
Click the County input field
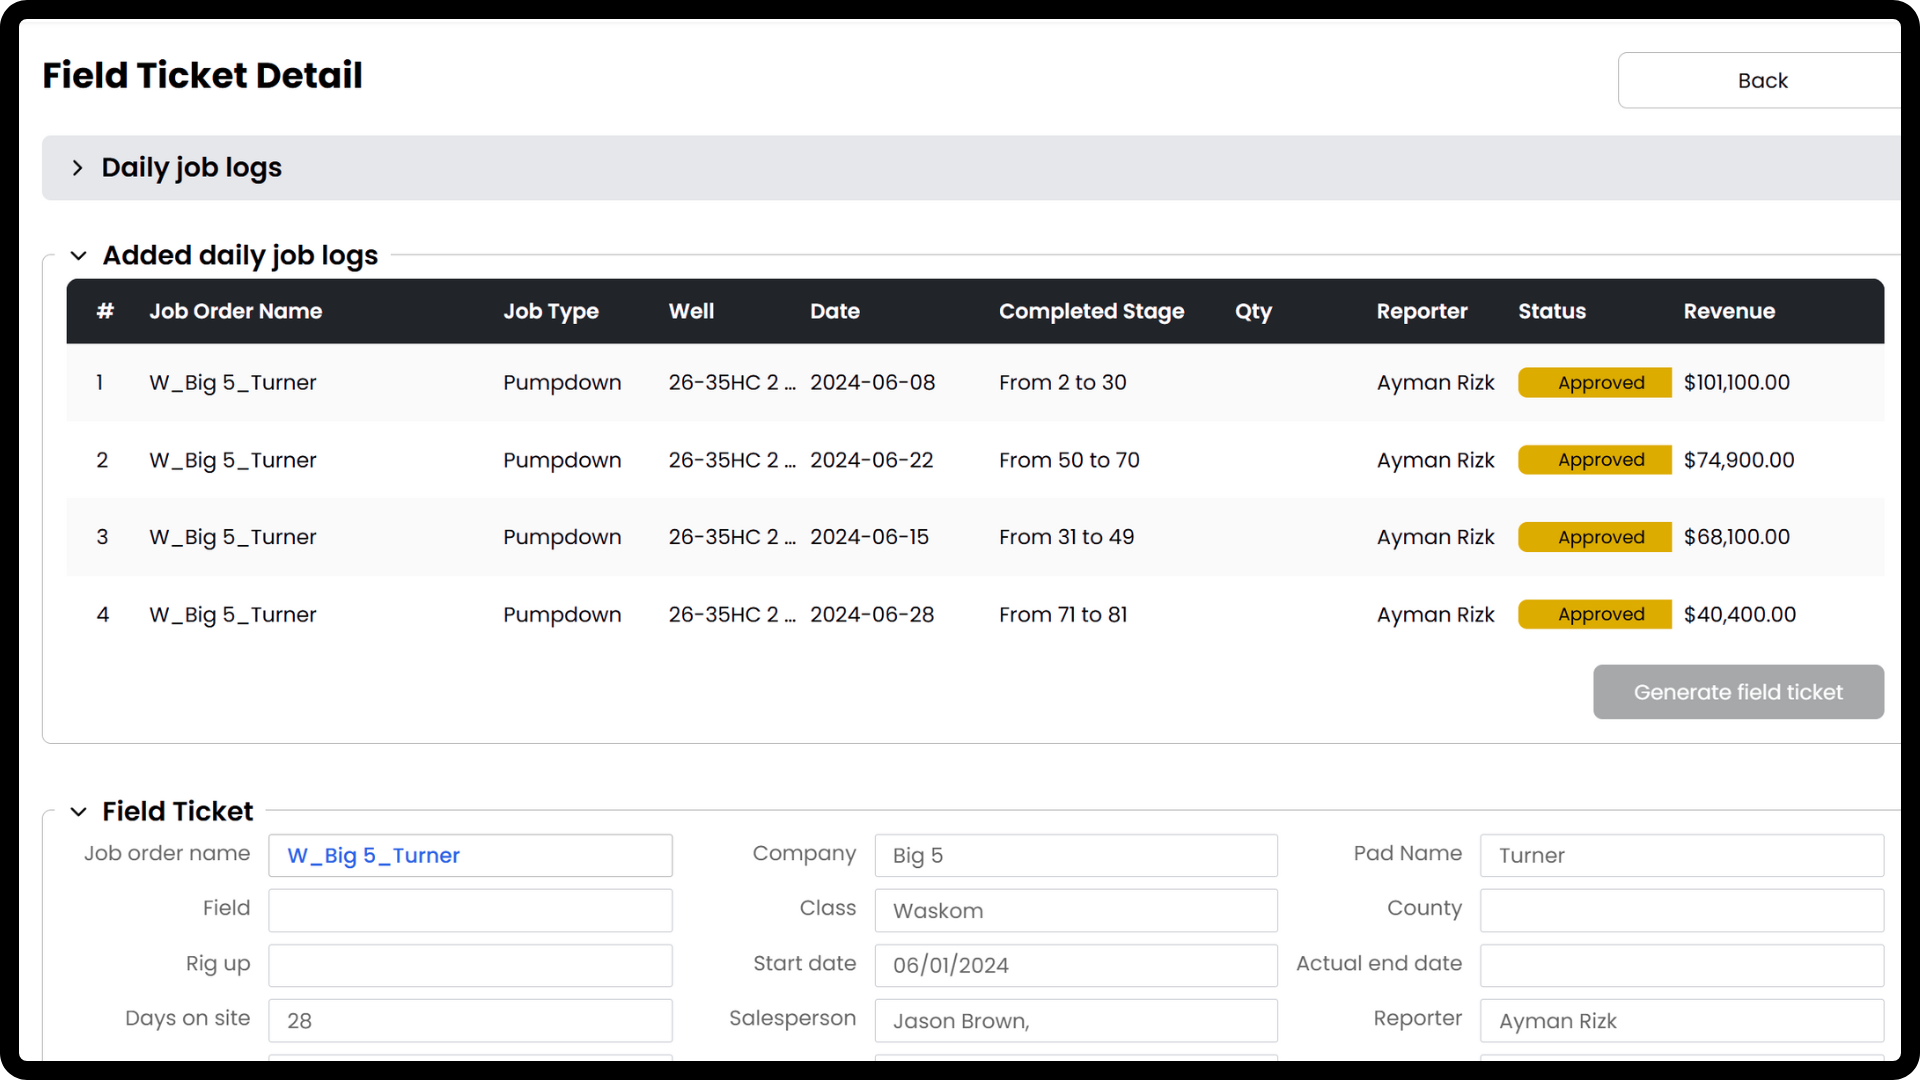click(1681, 911)
